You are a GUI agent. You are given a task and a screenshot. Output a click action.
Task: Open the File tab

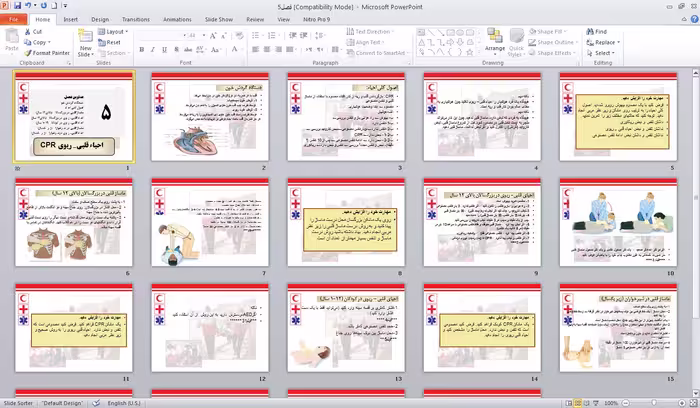pos(13,20)
